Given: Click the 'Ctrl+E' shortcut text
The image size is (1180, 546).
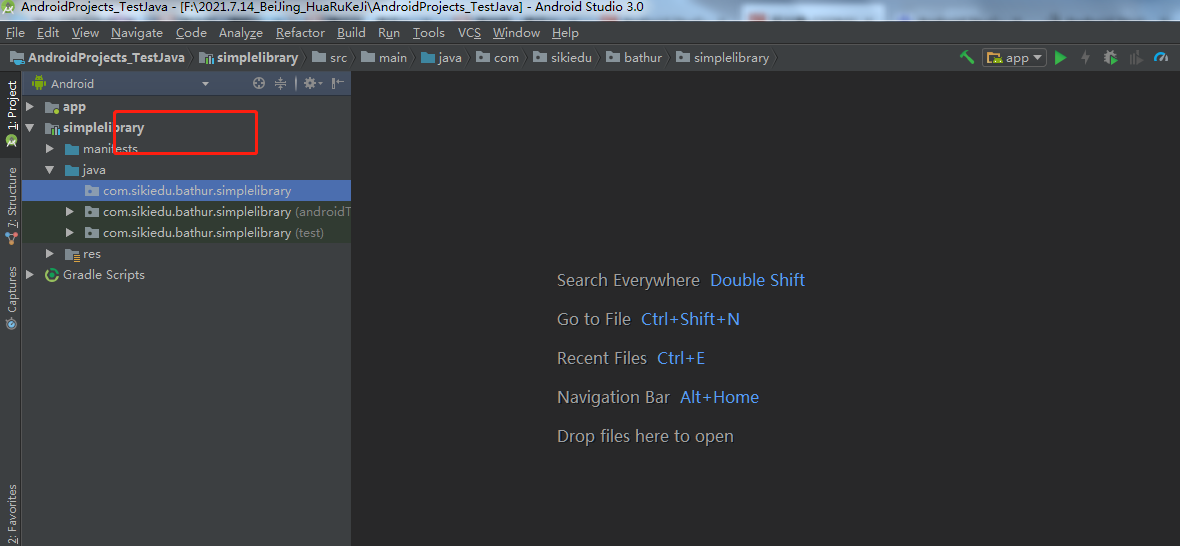Looking at the screenshot, I should point(681,359).
